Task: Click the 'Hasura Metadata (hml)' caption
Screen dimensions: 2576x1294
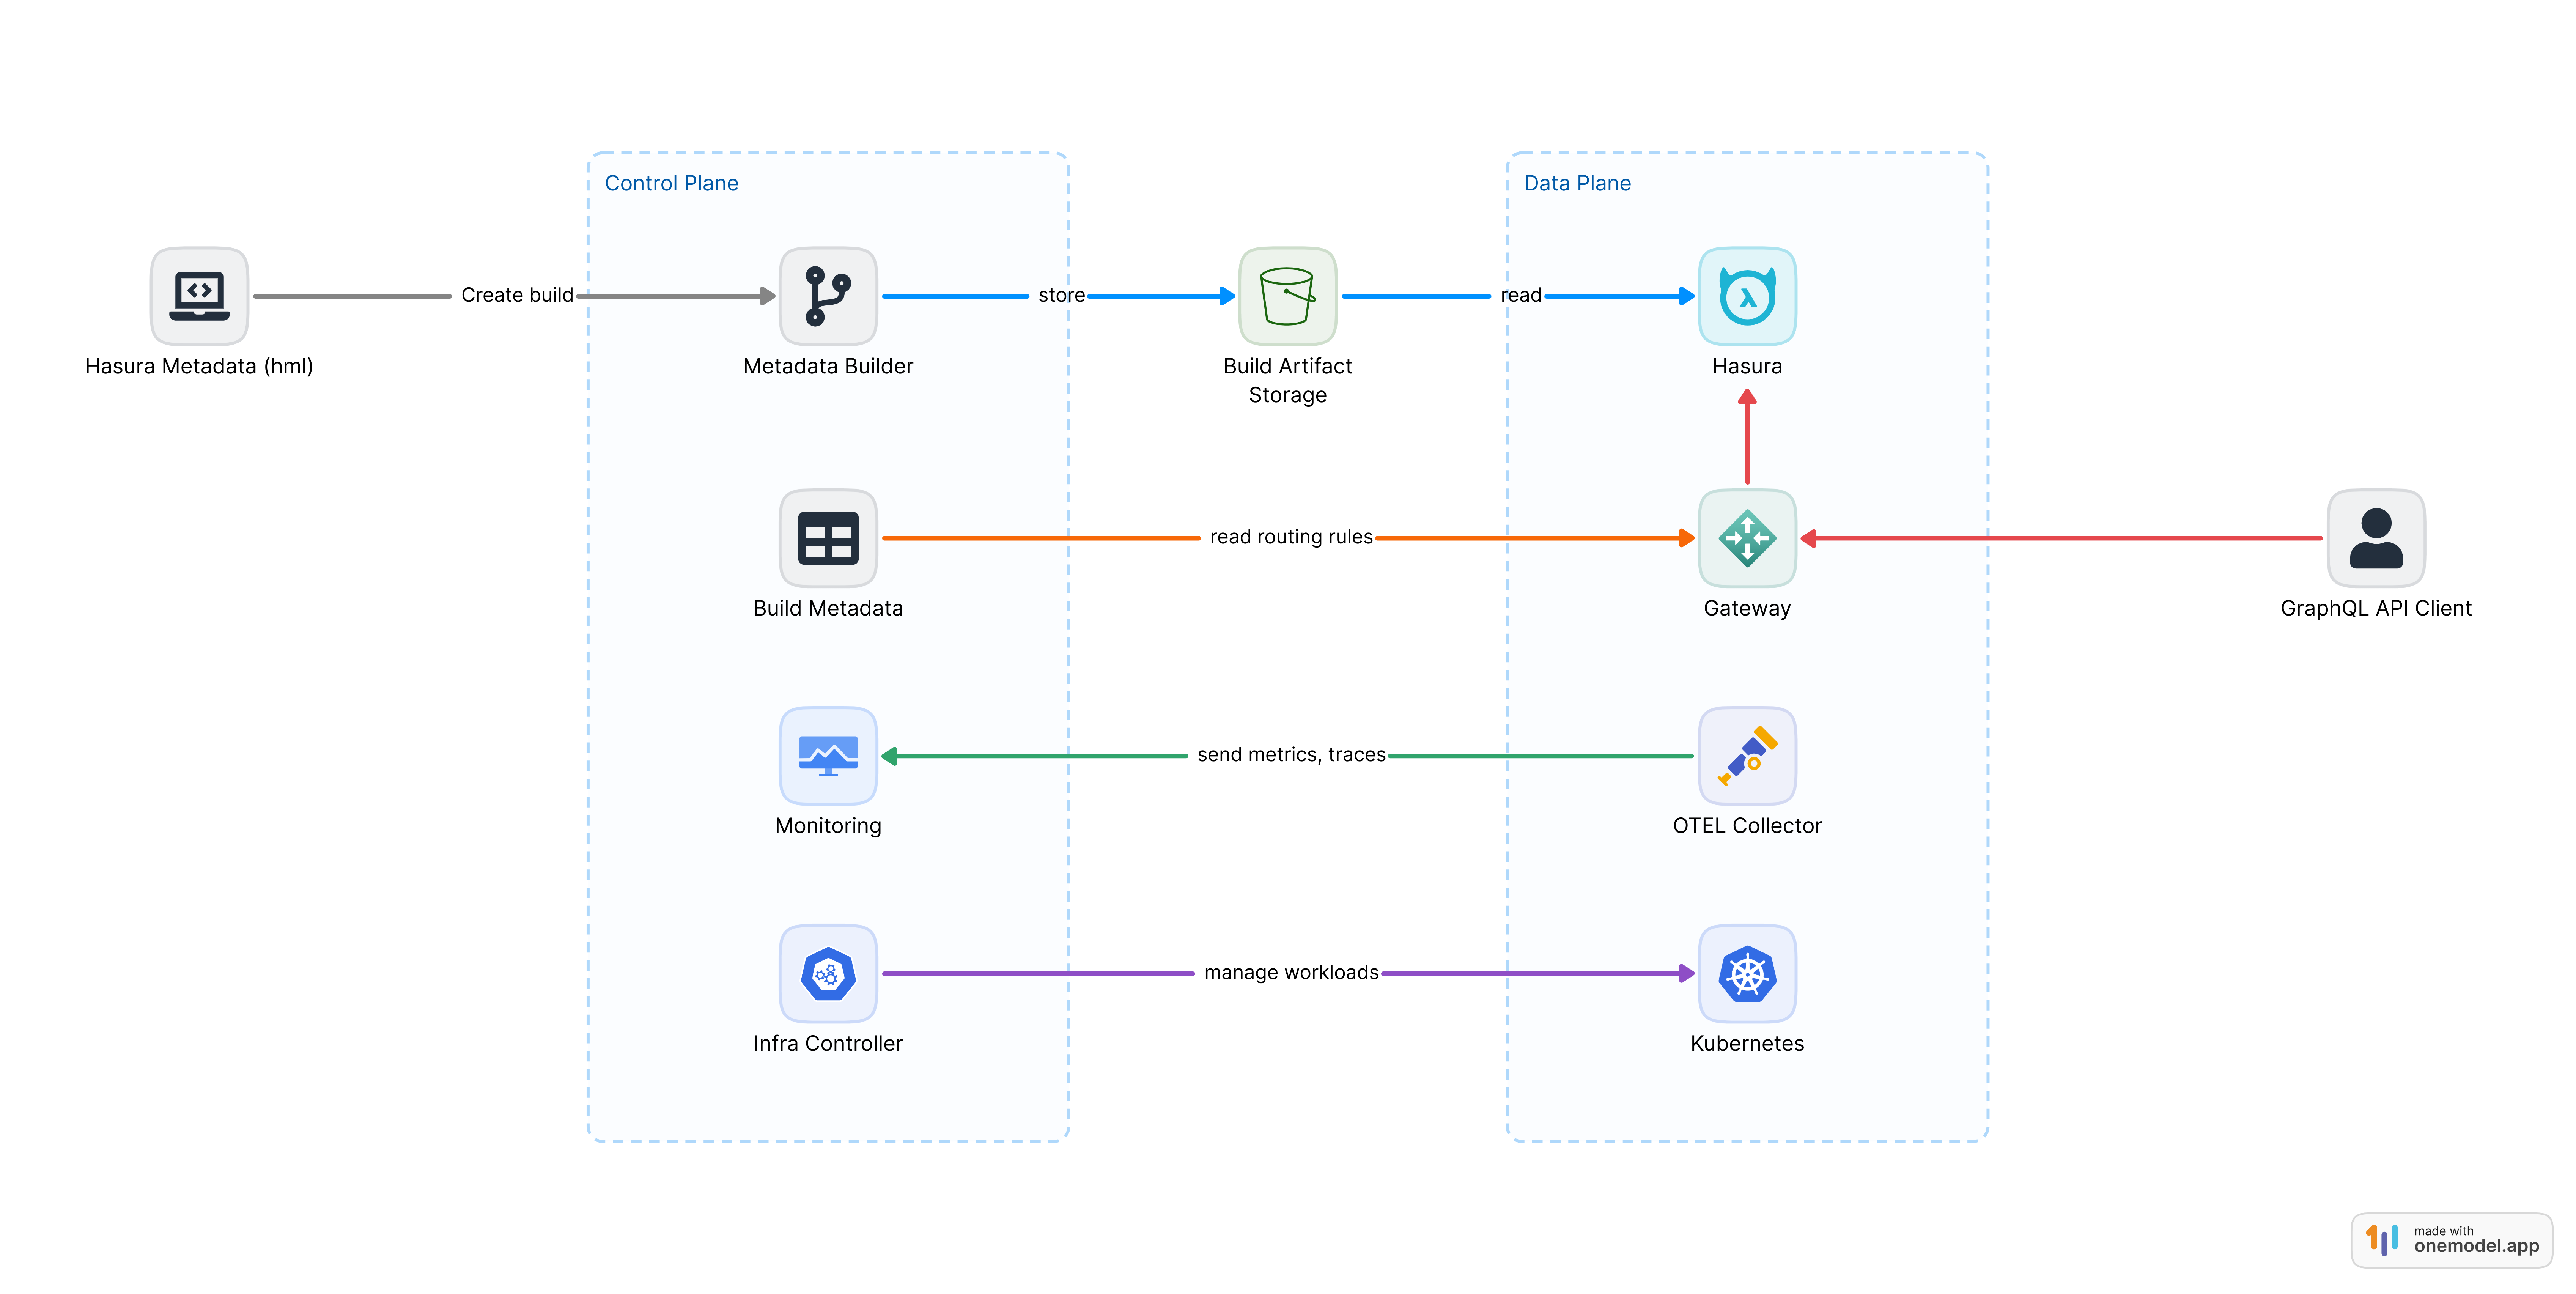Action: pos(199,367)
